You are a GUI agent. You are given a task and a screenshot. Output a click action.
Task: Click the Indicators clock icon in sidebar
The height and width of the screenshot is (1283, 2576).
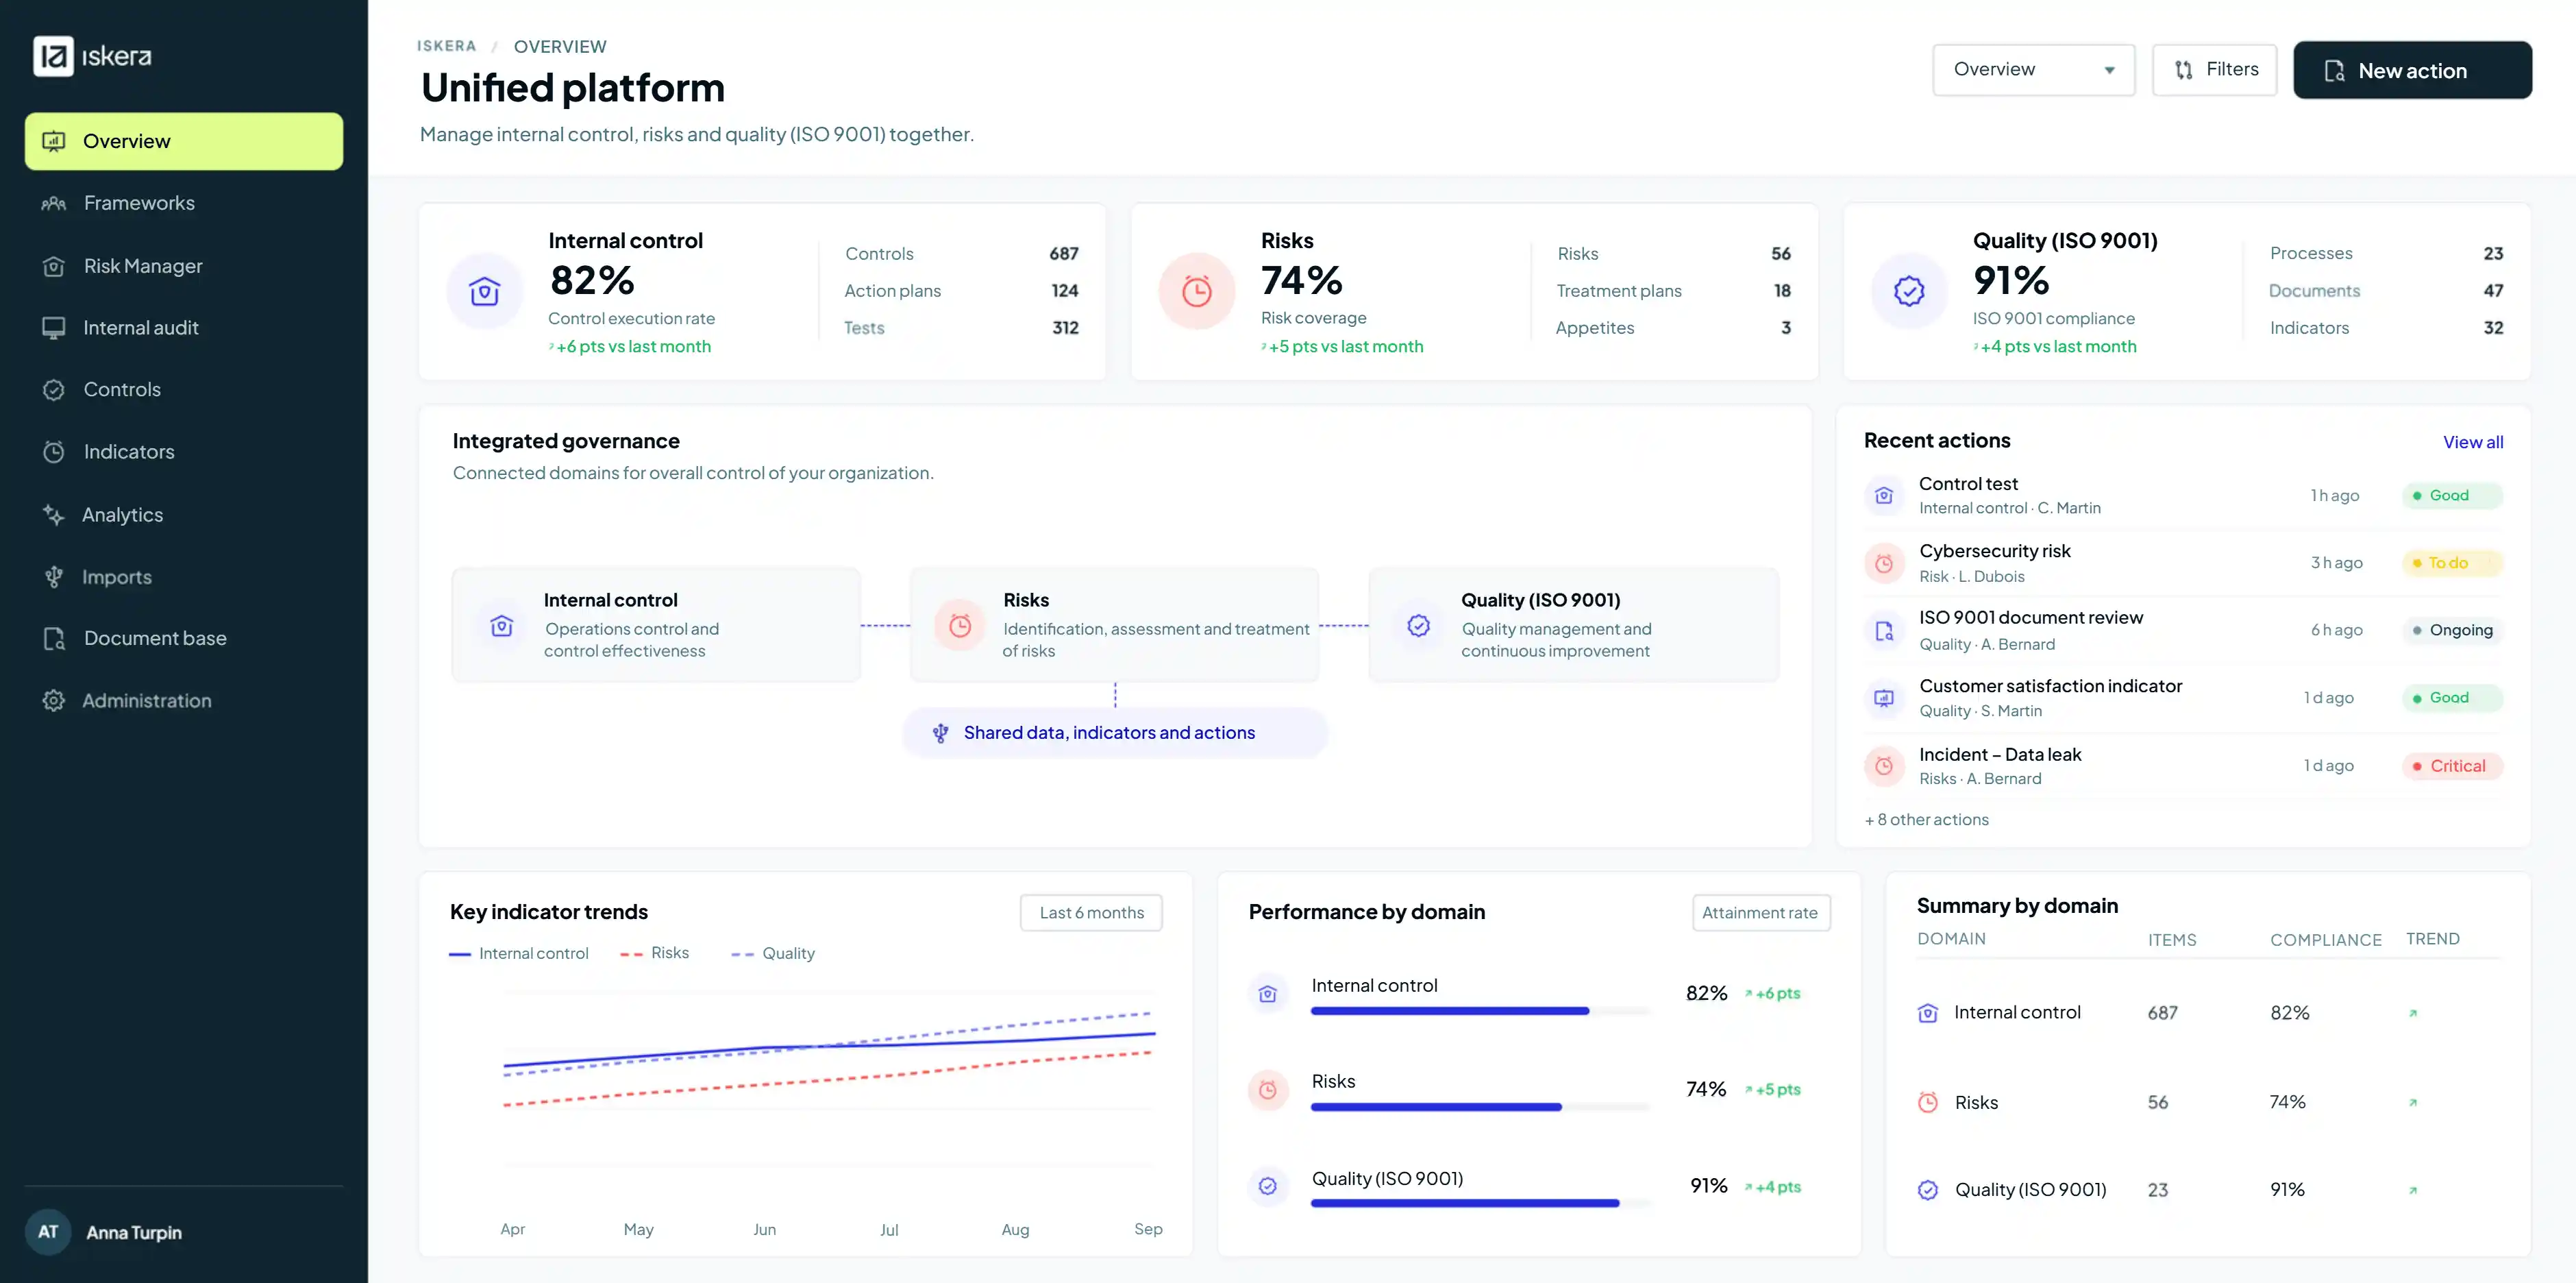click(54, 452)
